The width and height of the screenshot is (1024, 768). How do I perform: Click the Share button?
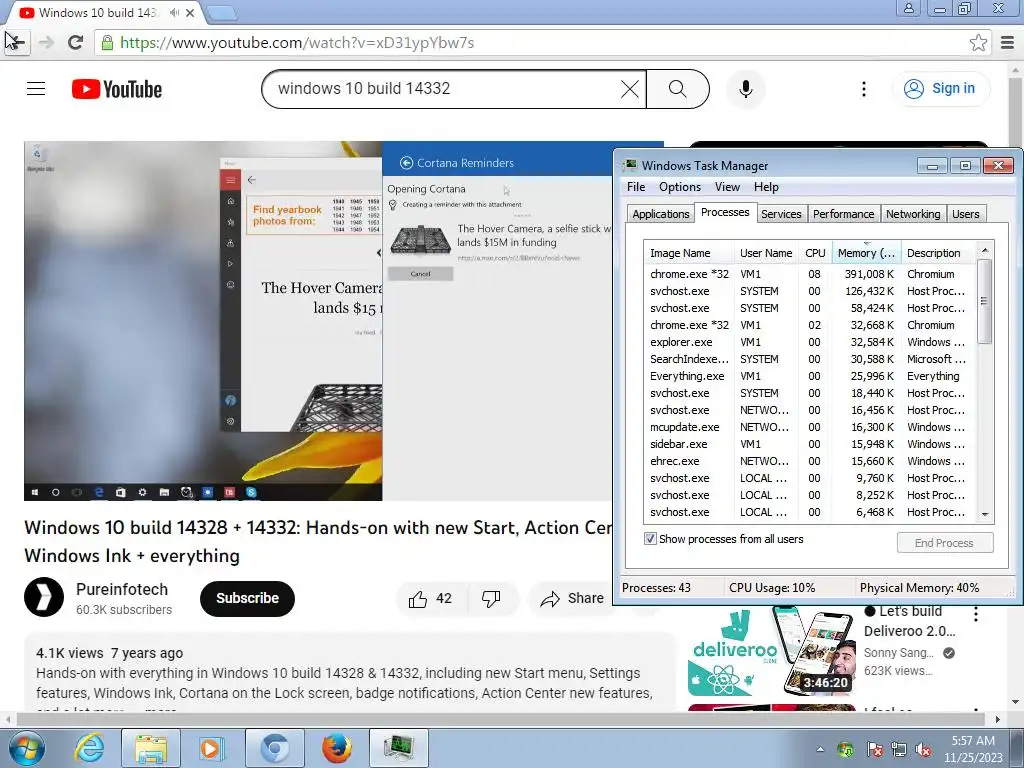573,598
